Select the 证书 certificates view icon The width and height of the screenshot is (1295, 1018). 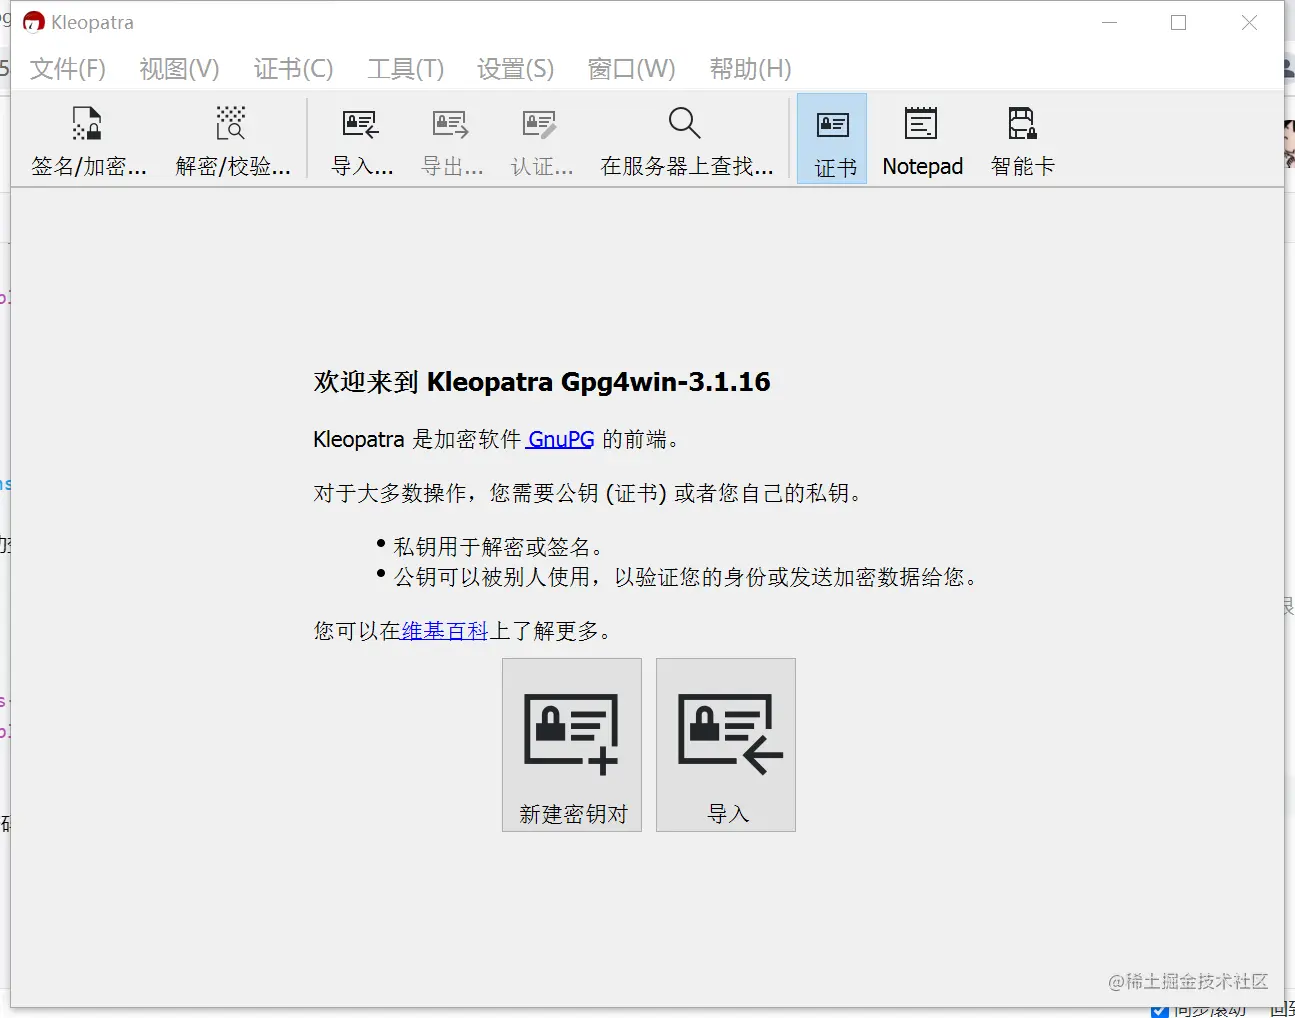click(x=832, y=139)
